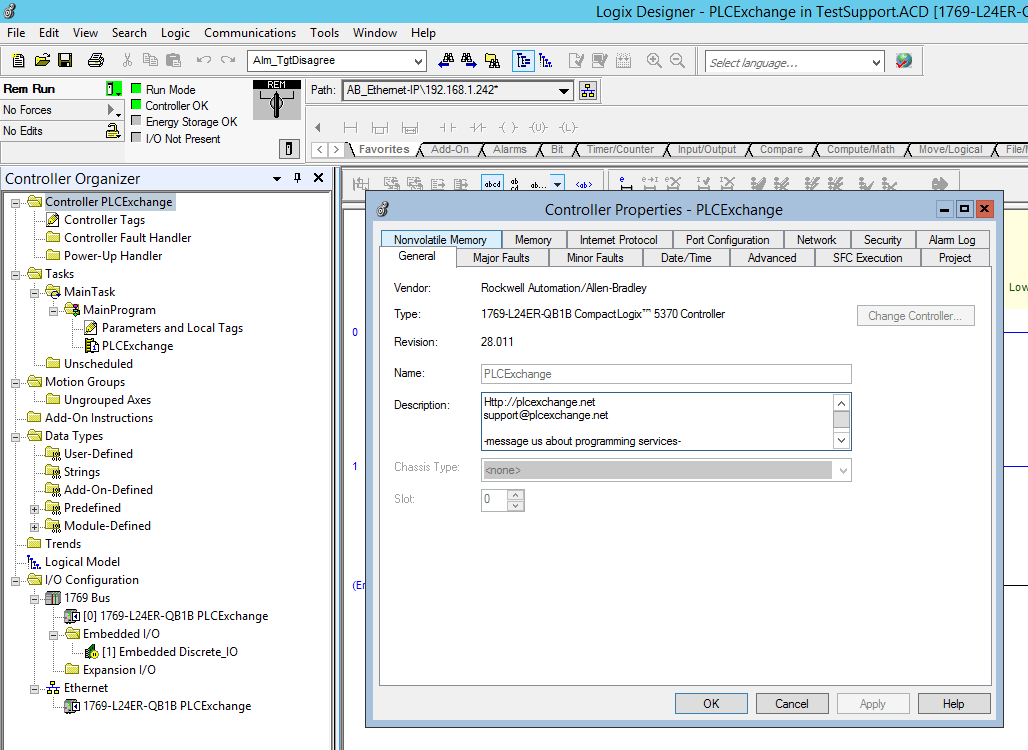Insert a normally open XIC contact
The height and width of the screenshot is (750, 1028).
click(446, 127)
